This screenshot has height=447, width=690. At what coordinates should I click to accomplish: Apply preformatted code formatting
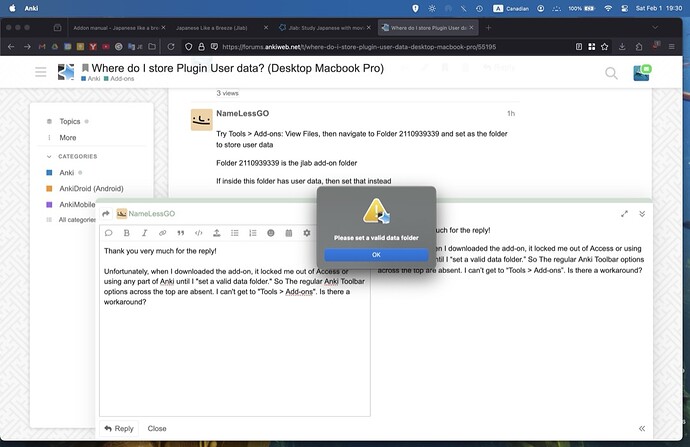[198, 233]
